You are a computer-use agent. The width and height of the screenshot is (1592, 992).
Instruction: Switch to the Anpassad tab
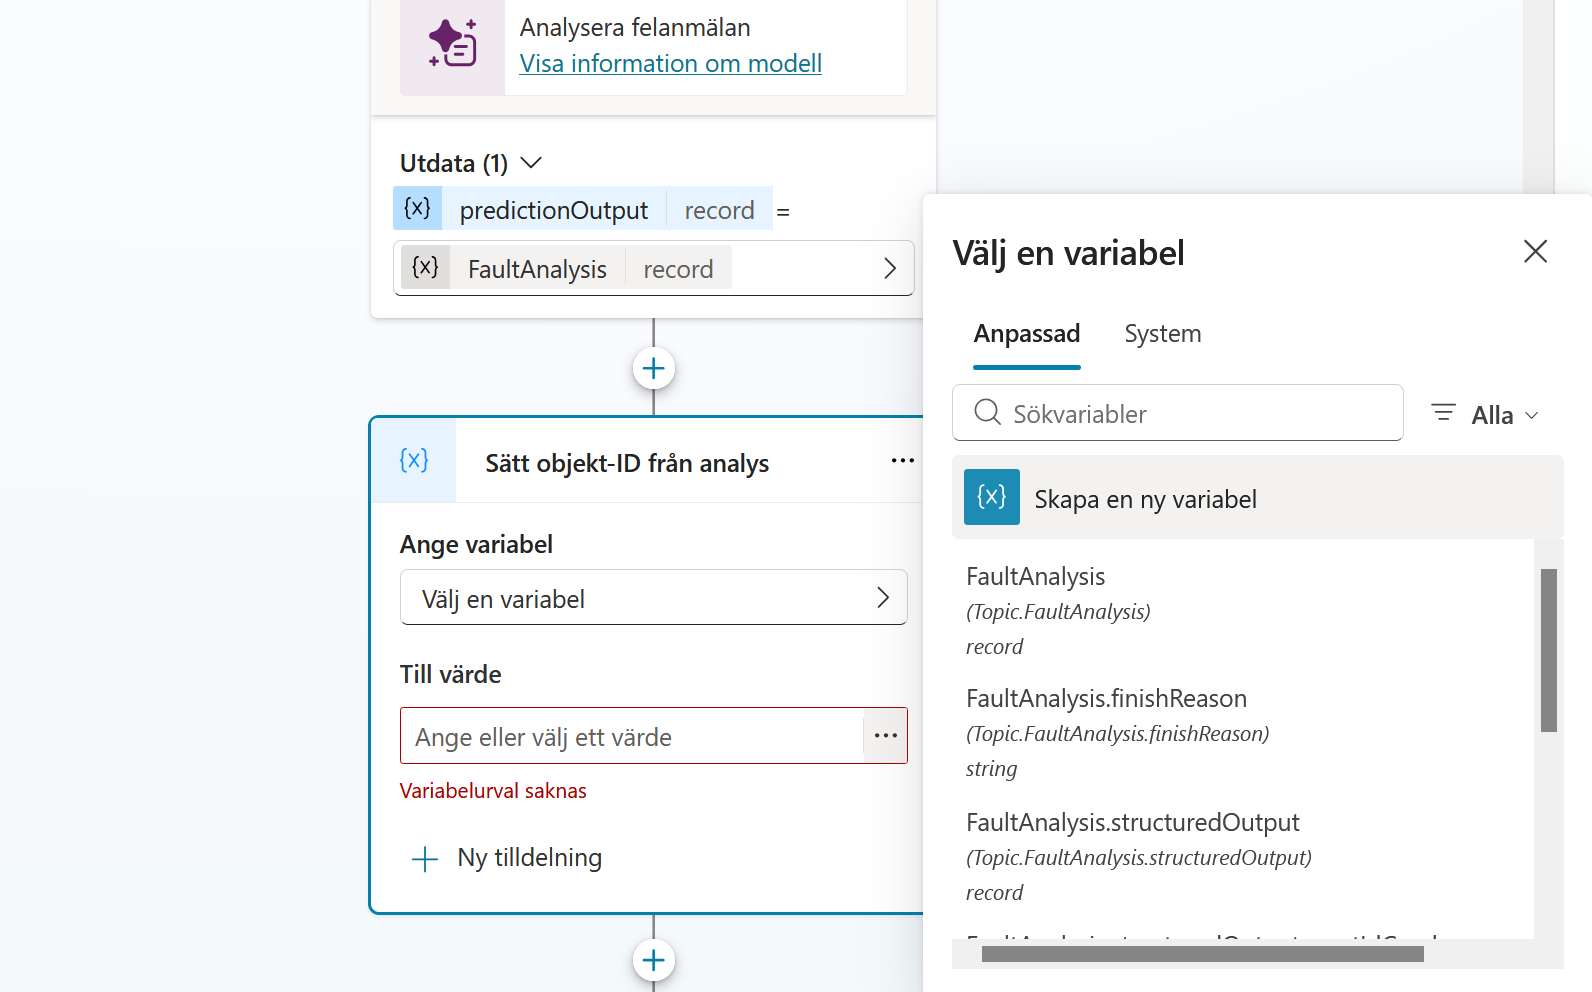pos(1027,334)
